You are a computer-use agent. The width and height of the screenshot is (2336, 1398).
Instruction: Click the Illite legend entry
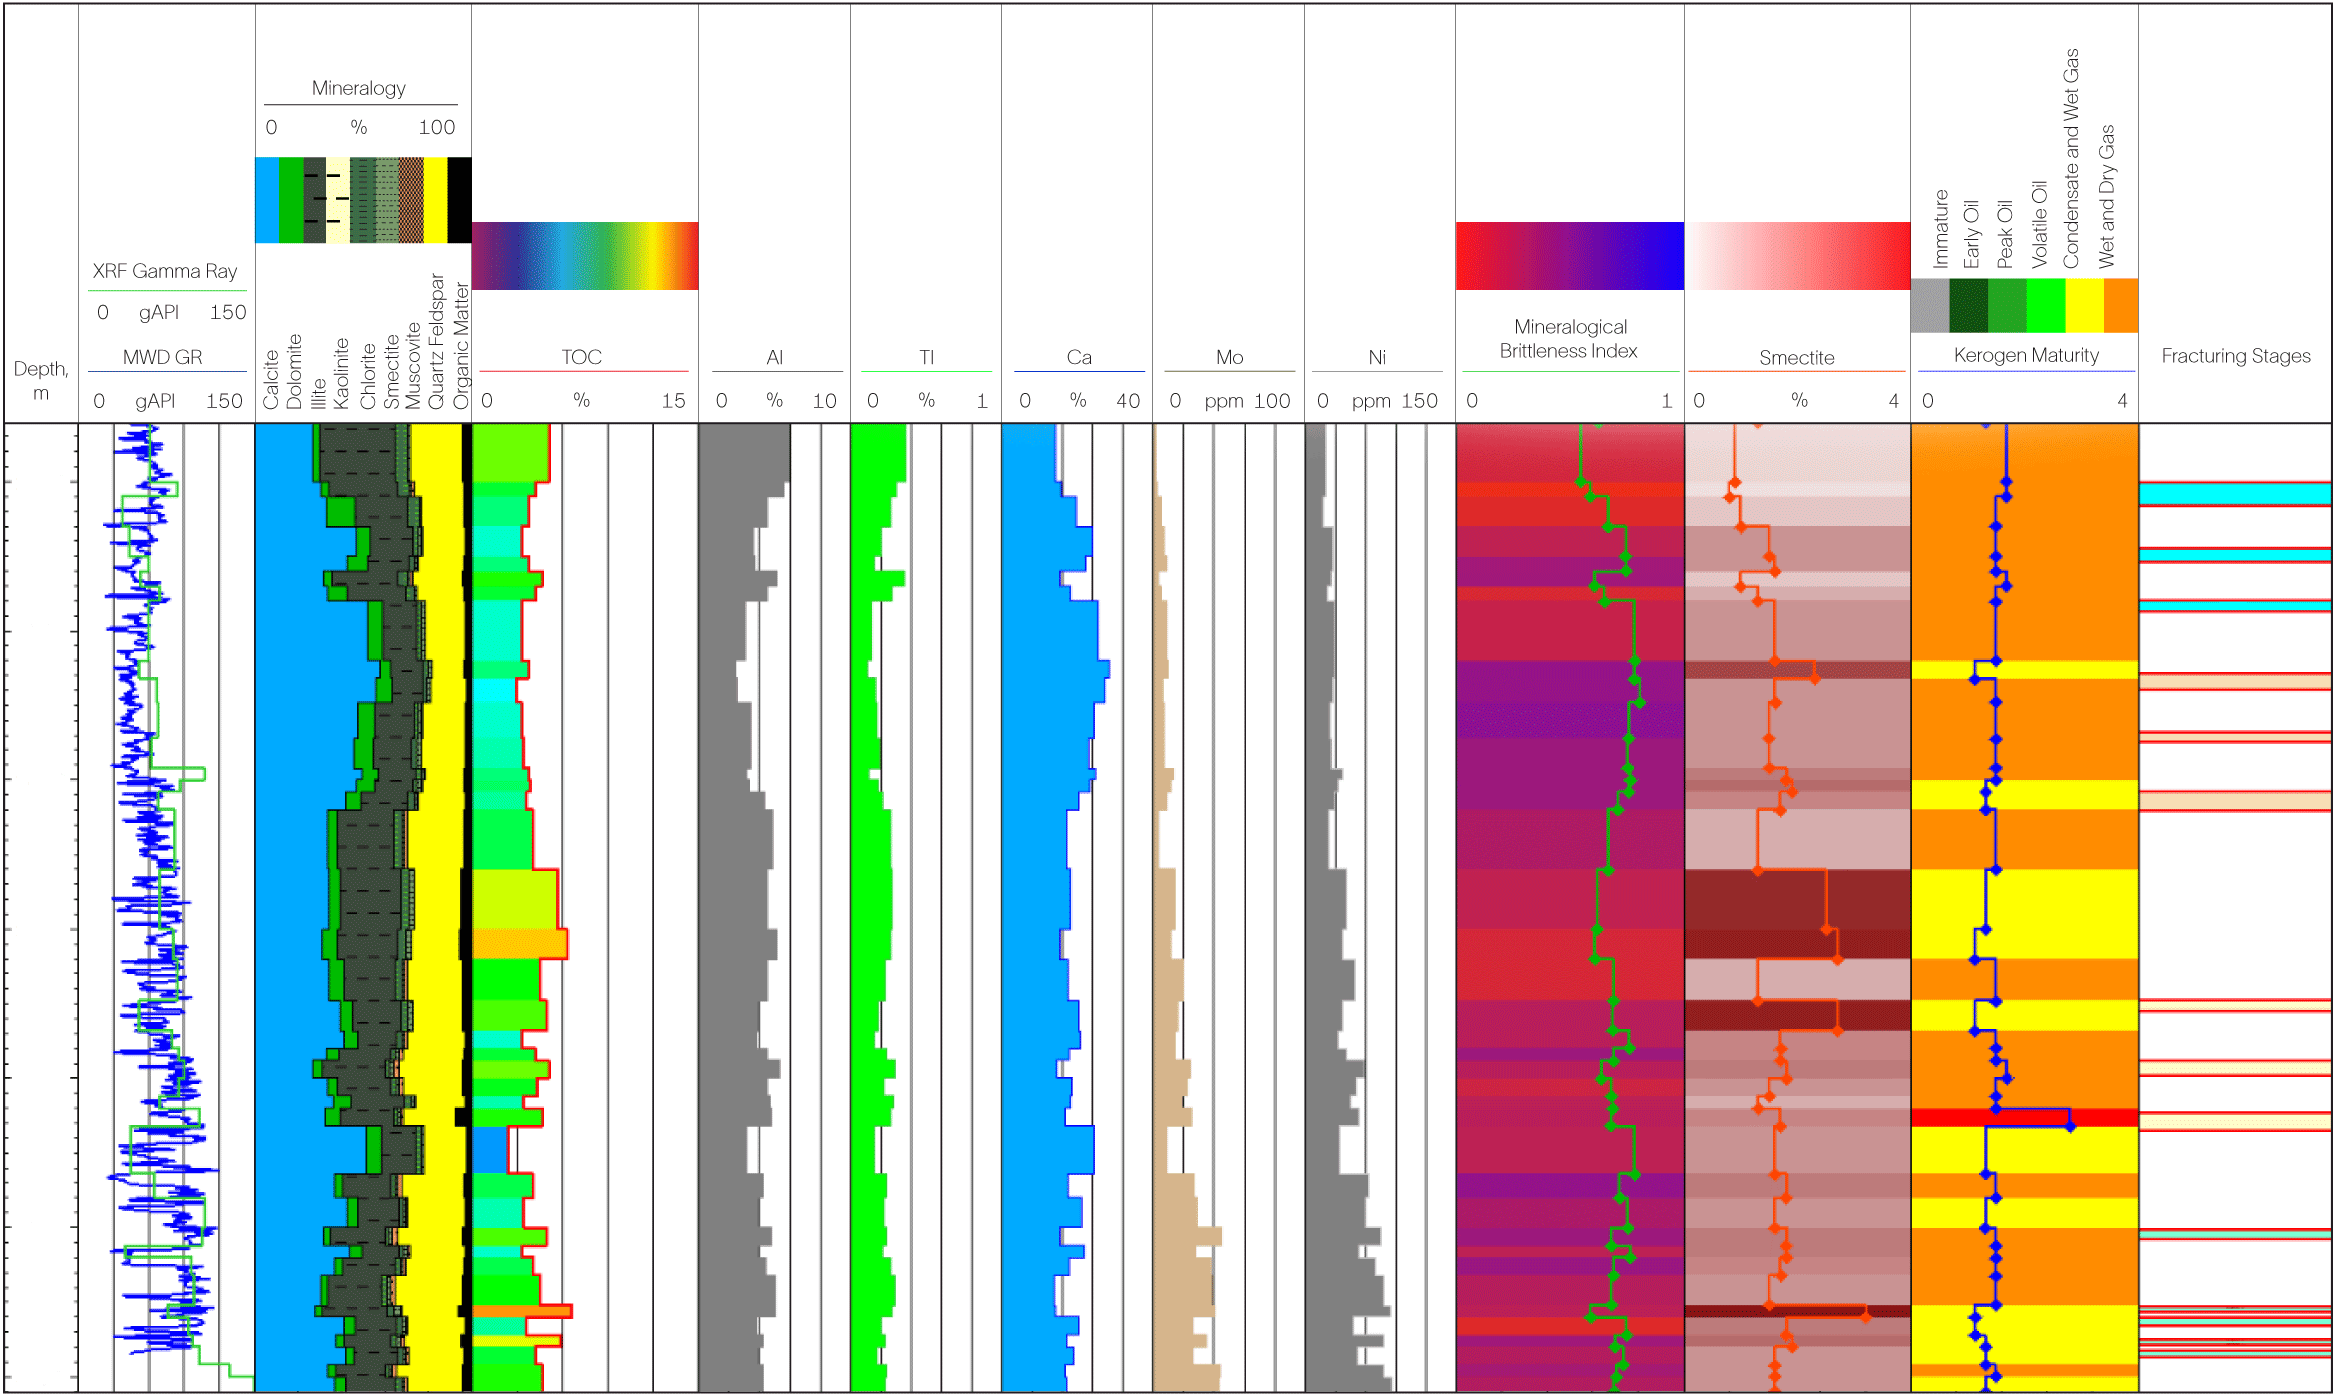pos(314,200)
